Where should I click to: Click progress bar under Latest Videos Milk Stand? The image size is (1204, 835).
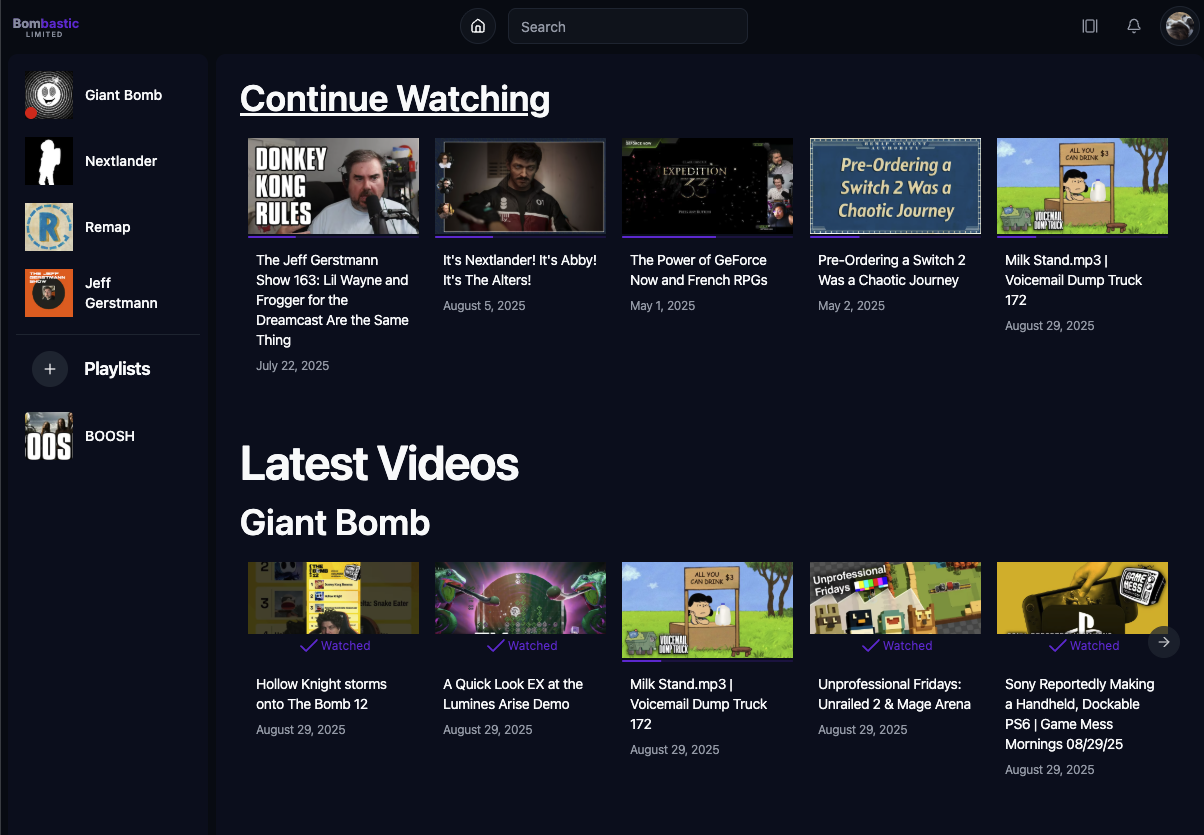tap(707, 660)
